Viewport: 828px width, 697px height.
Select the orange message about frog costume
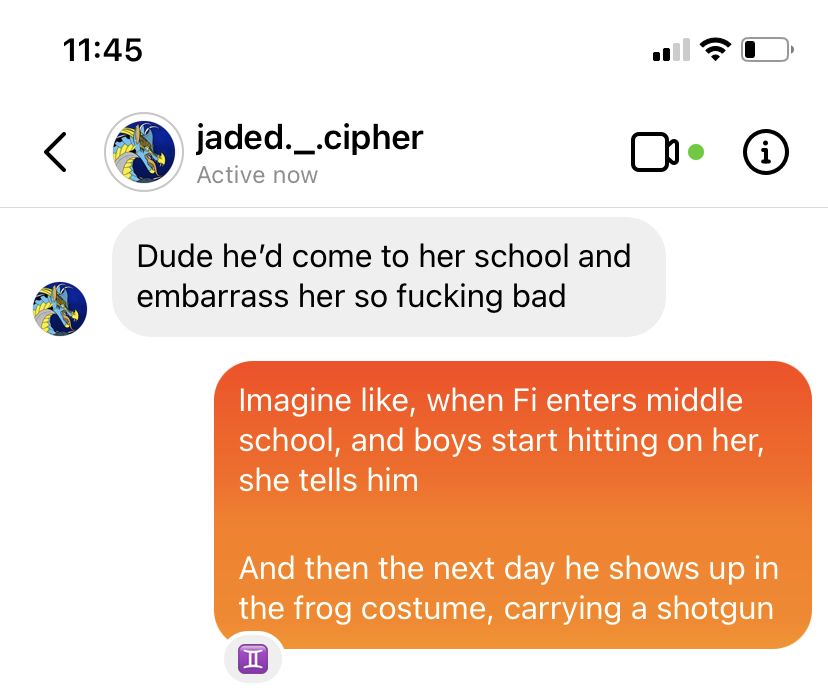513,505
